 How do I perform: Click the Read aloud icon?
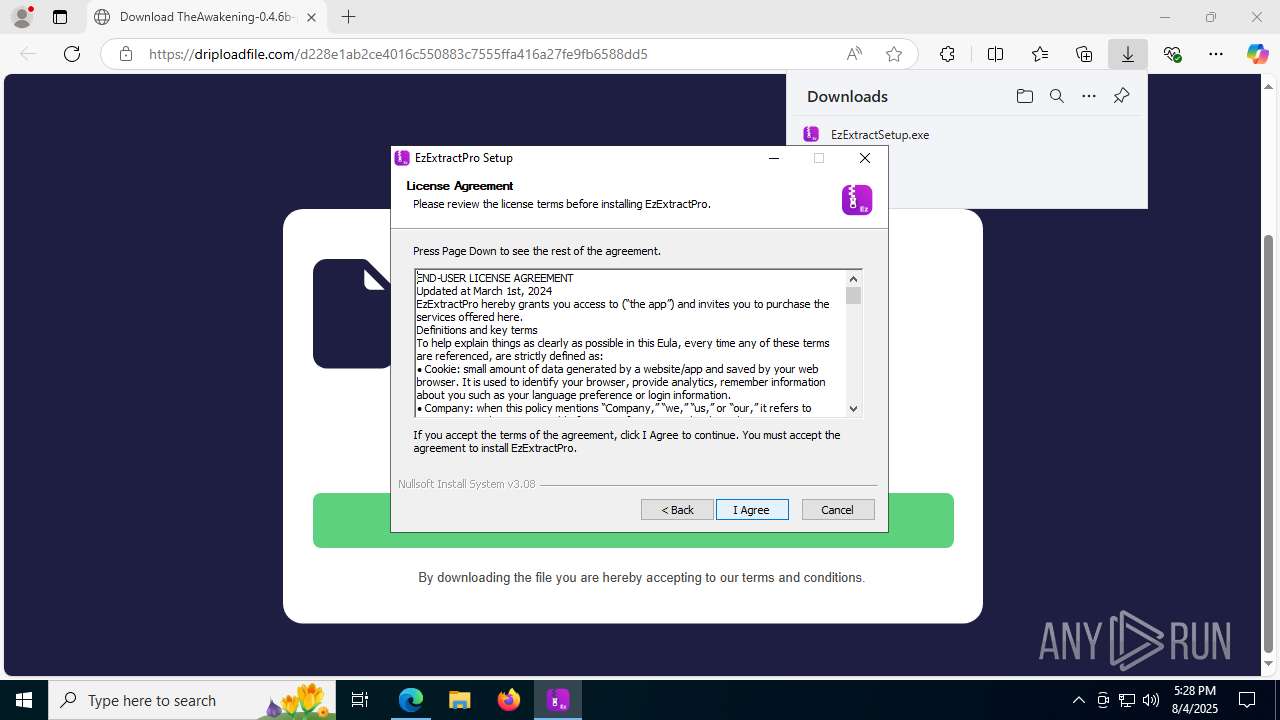pyautogui.click(x=854, y=54)
